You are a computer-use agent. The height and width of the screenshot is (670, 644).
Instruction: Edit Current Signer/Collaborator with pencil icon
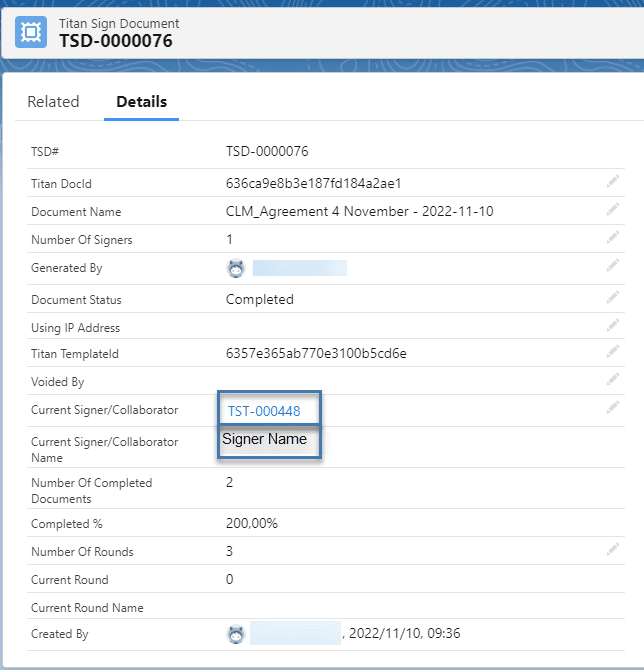pos(612,408)
